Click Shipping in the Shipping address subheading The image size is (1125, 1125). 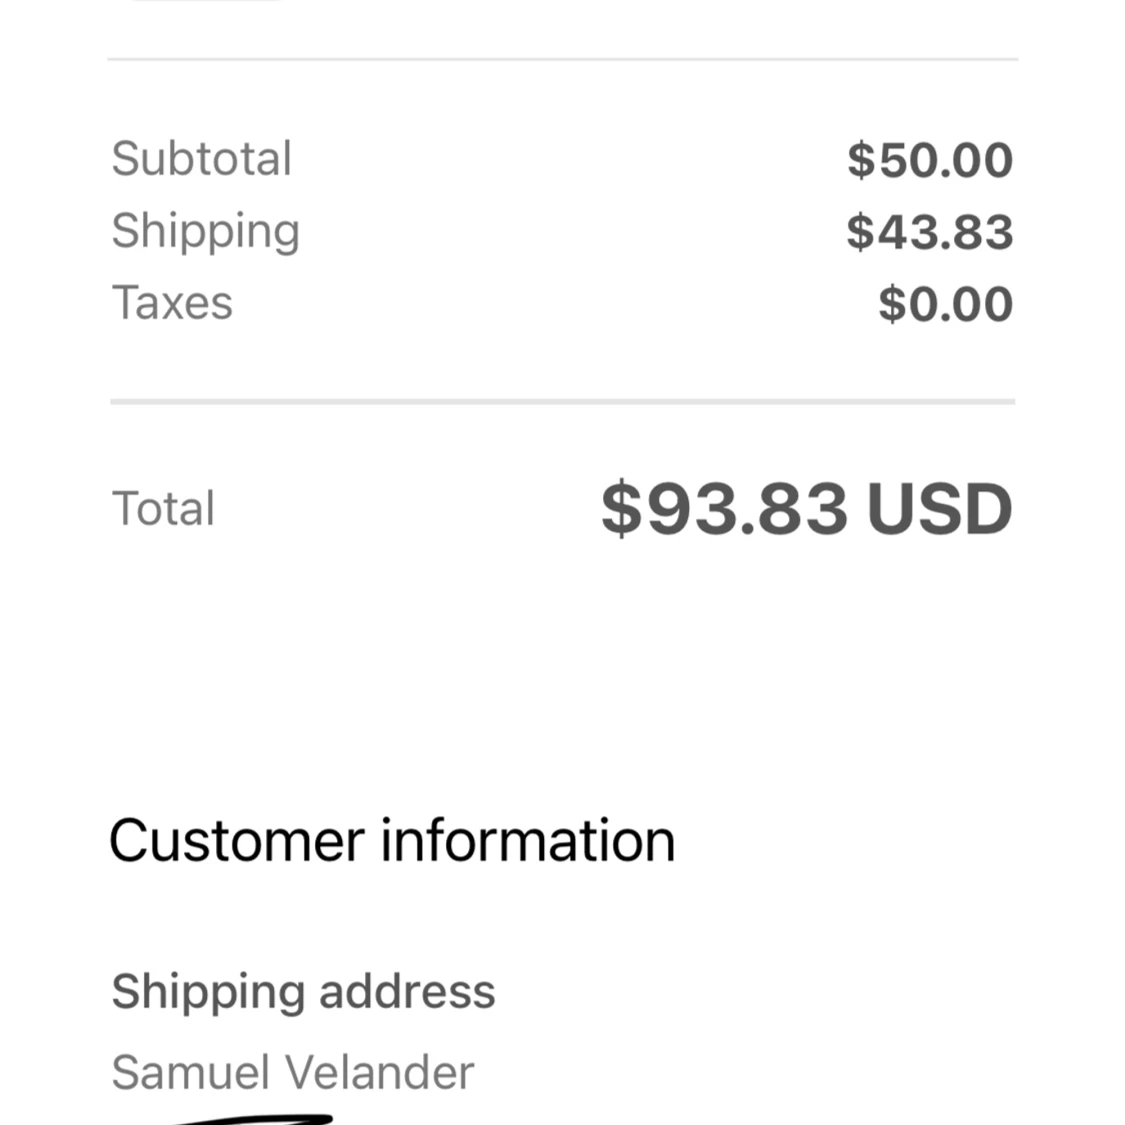tap(207, 992)
